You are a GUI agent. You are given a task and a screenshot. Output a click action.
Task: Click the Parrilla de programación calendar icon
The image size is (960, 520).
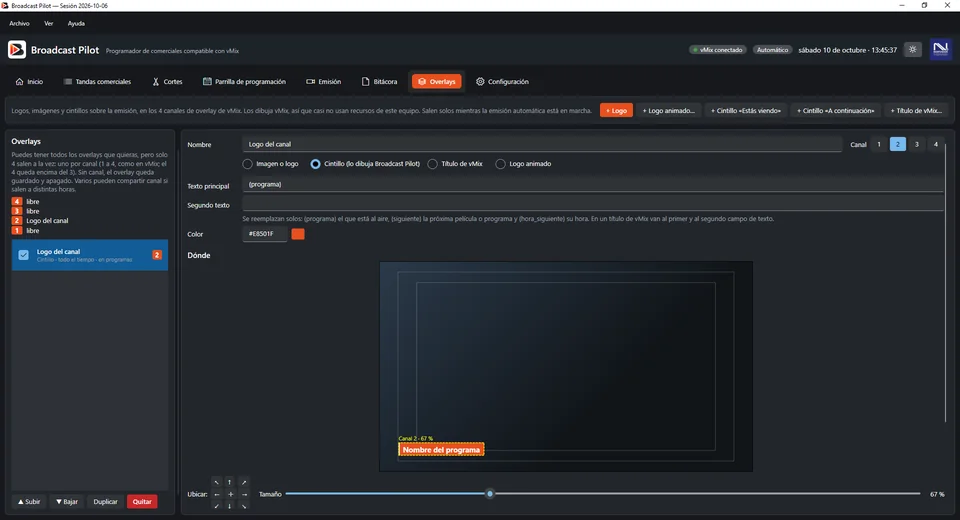207,81
